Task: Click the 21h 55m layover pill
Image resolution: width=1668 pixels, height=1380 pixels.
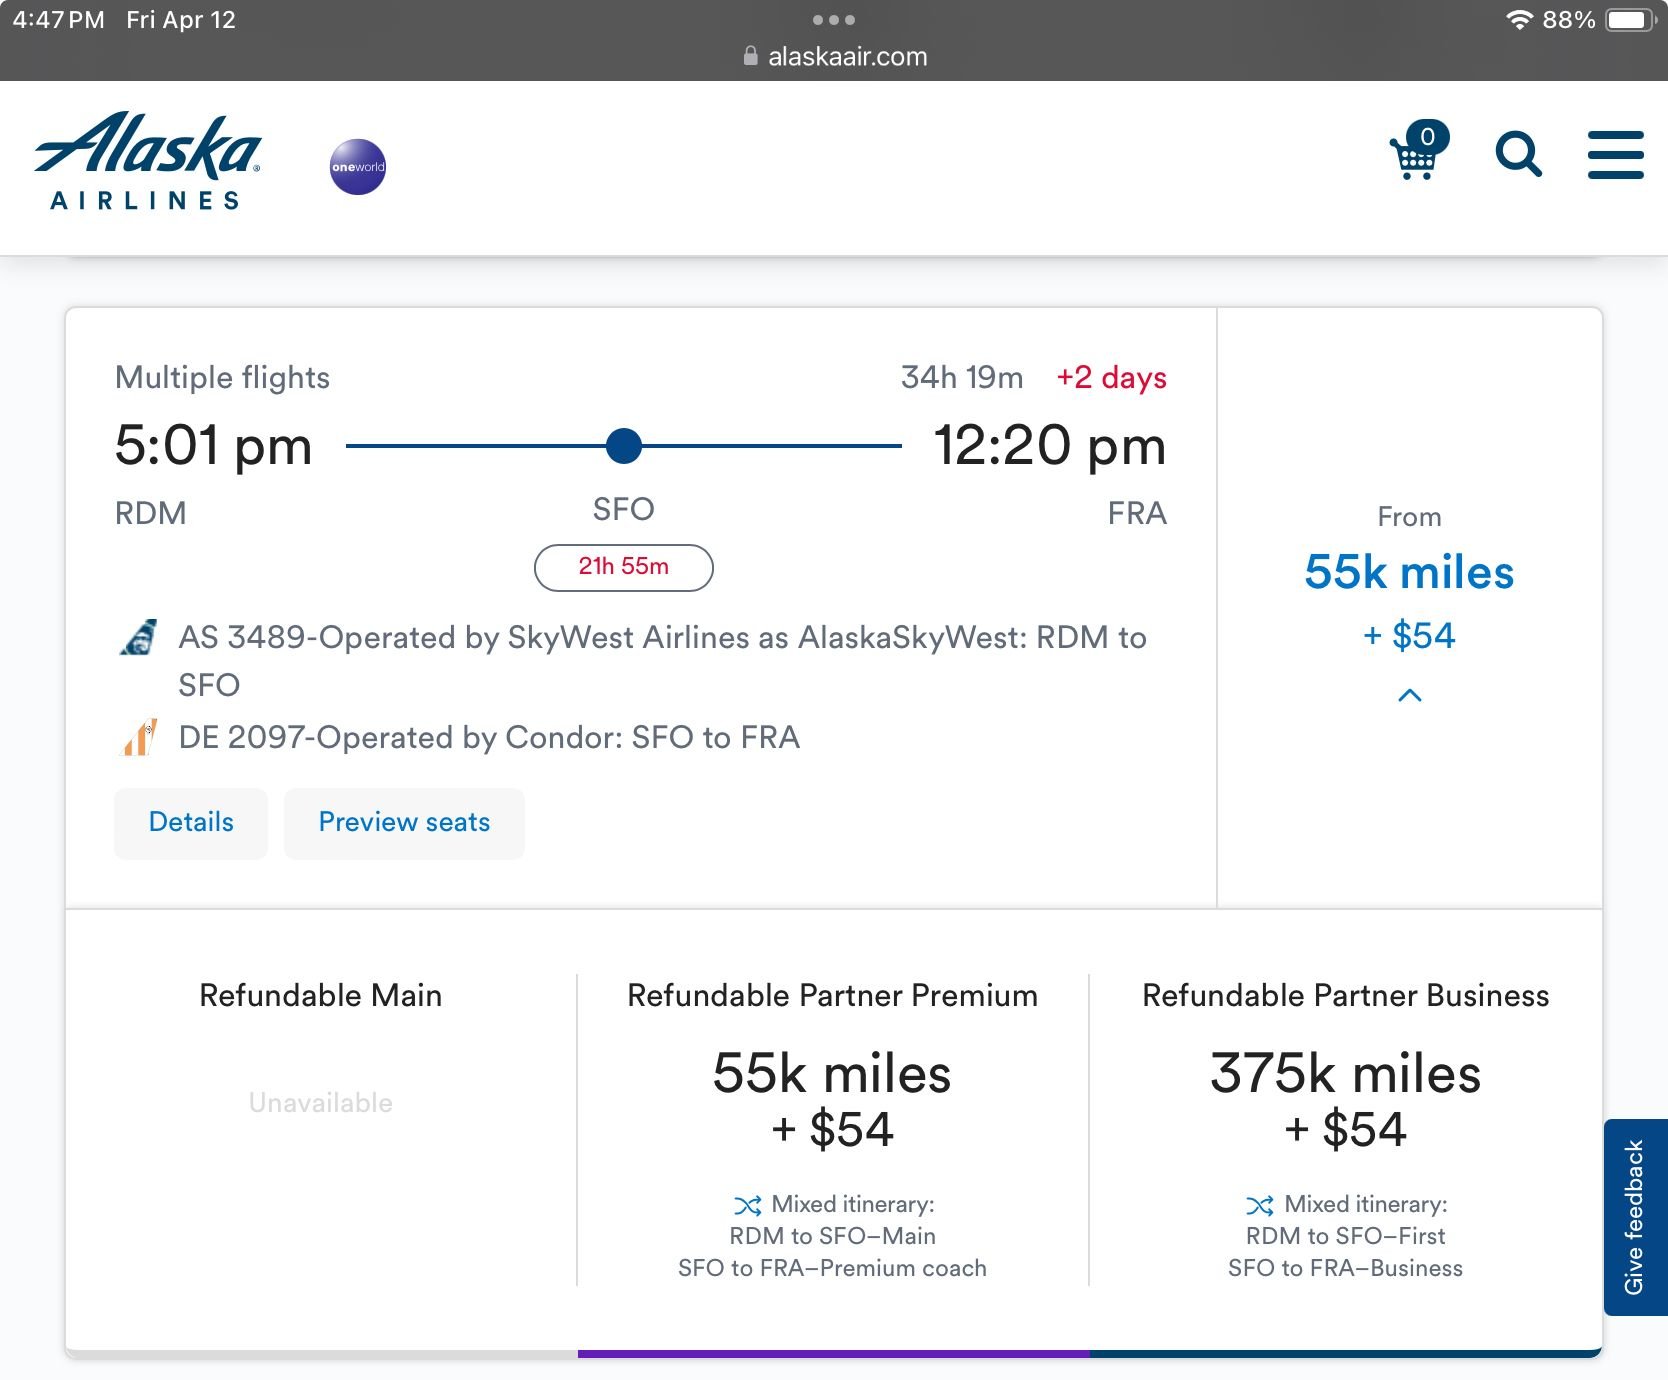Action: [624, 567]
